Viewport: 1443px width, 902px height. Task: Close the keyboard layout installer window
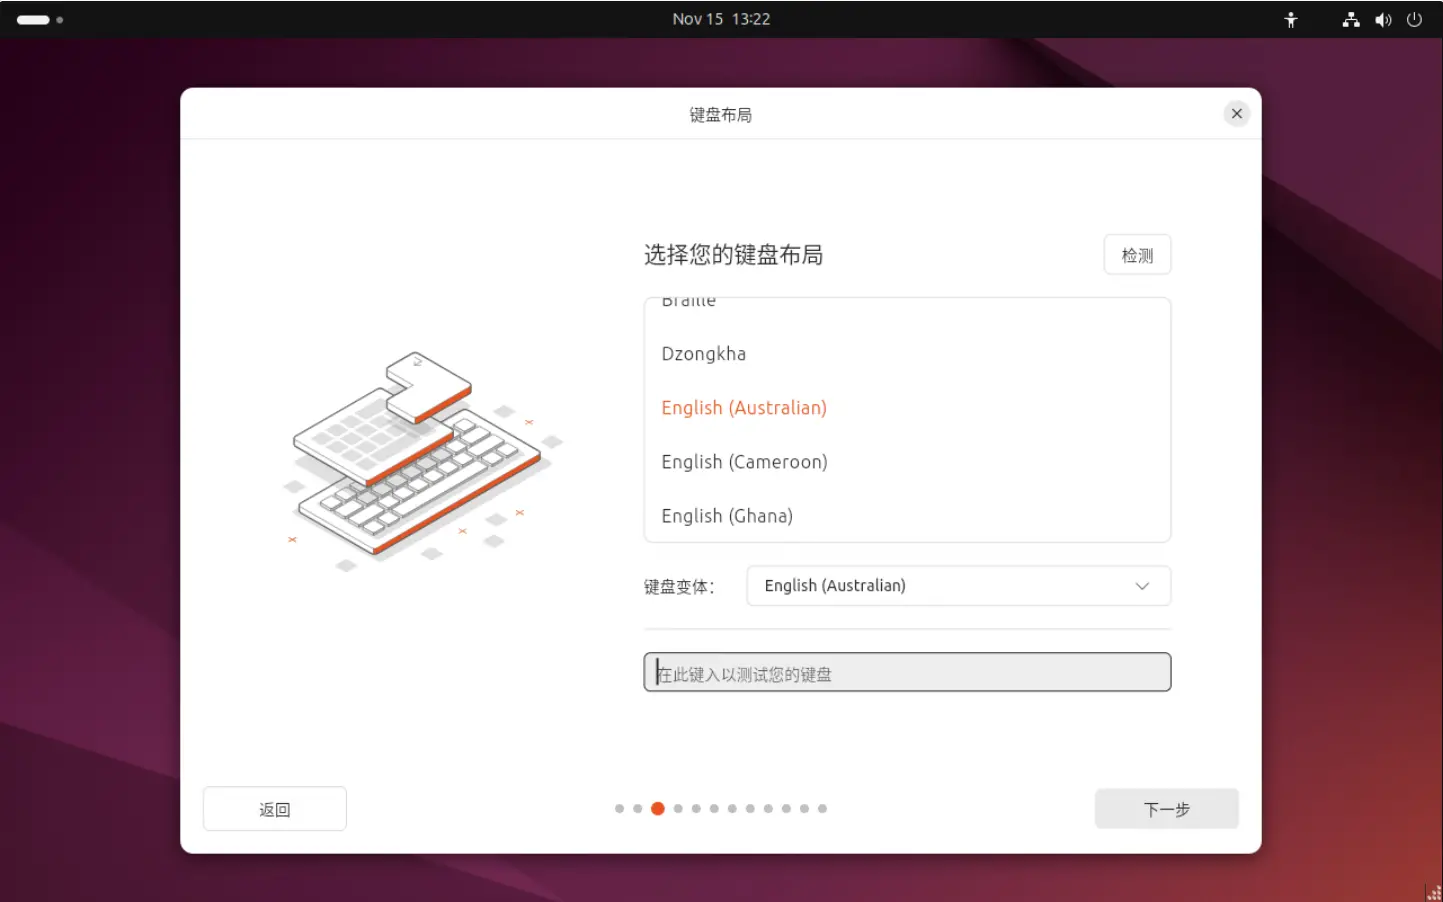[1236, 113]
